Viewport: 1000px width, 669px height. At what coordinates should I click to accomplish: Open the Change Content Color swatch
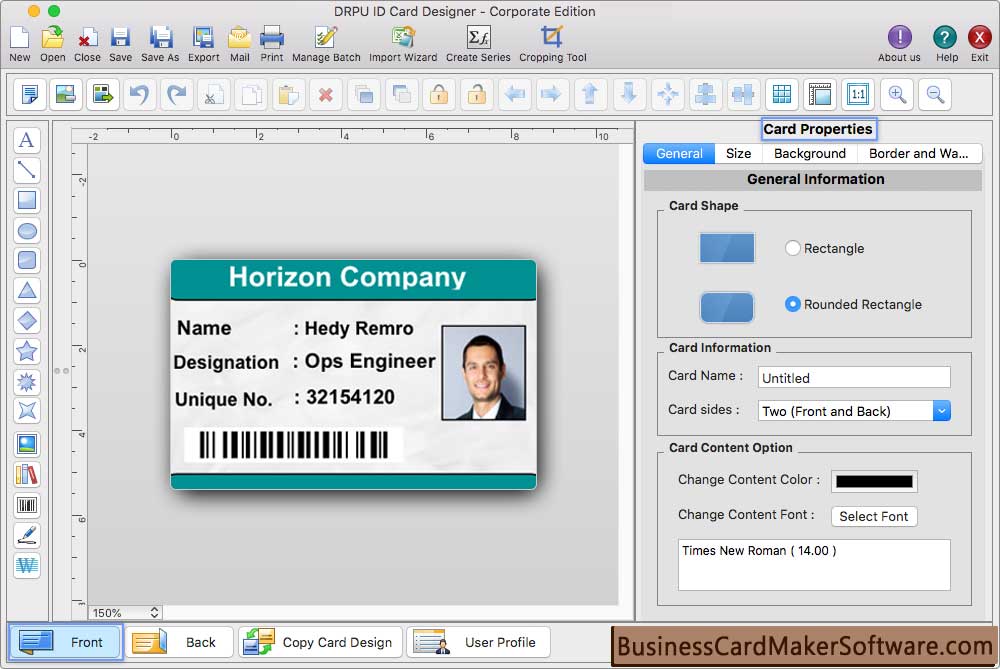pos(874,482)
